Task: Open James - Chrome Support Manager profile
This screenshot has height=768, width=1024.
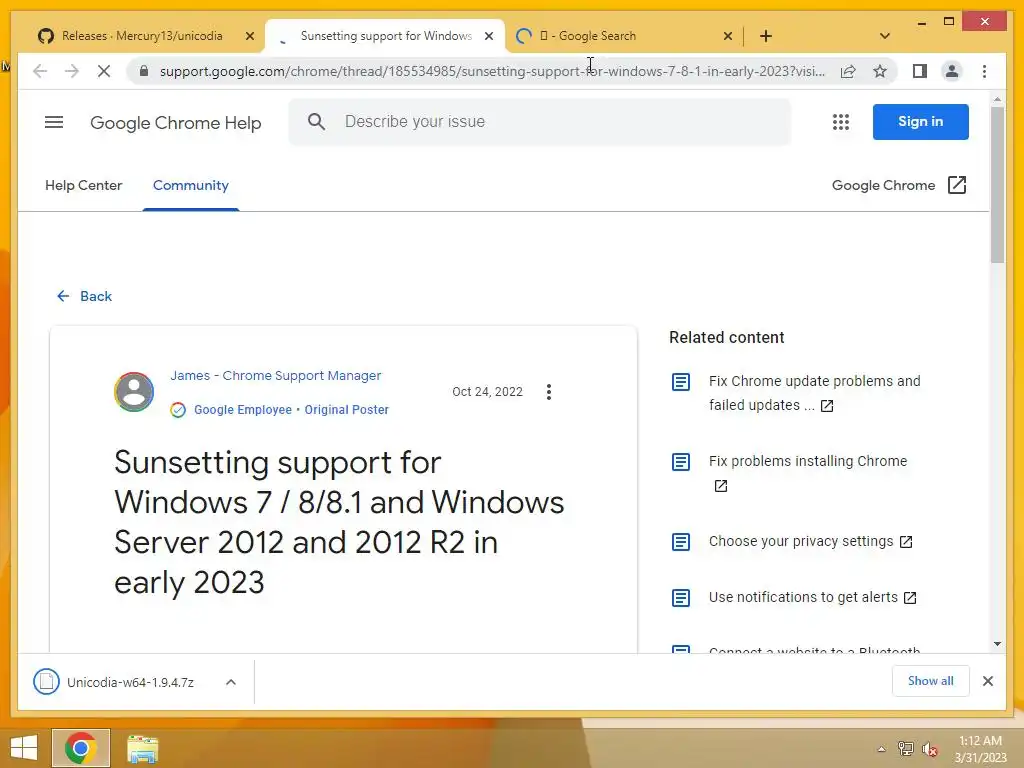Action: [276, 376]
